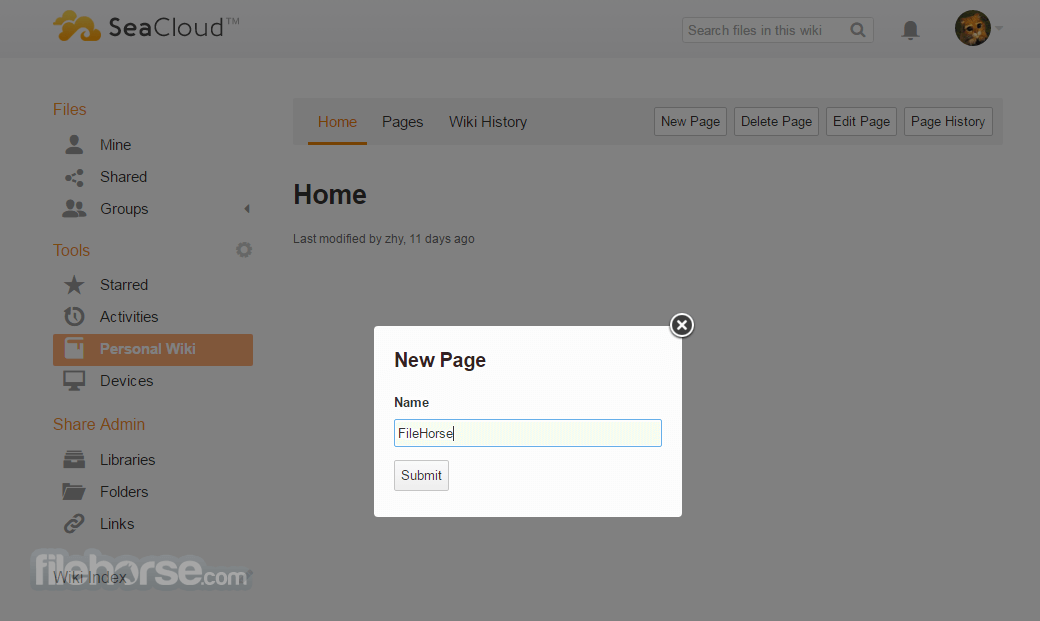The height and width of the screenshot is (621, 1040).
Task: Focus the Name input field
Action: coord(528,433)
